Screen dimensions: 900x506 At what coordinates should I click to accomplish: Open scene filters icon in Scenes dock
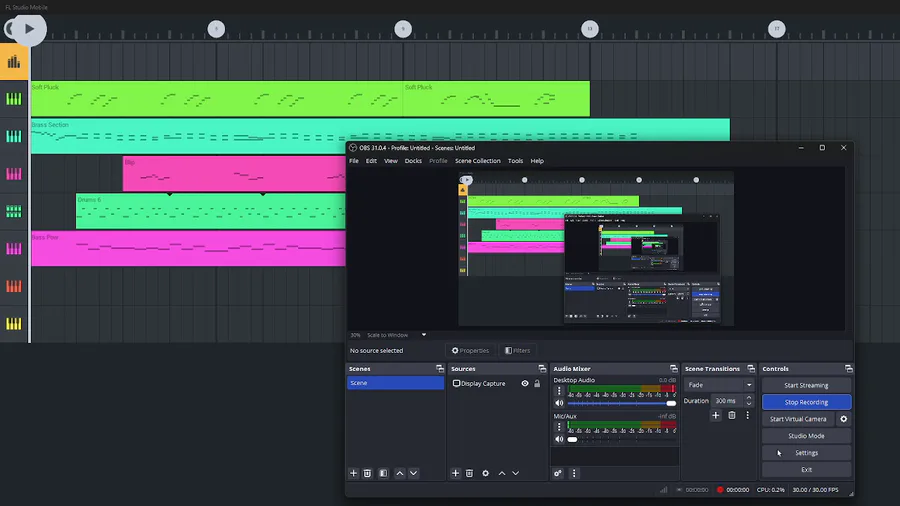pos(383,473)
